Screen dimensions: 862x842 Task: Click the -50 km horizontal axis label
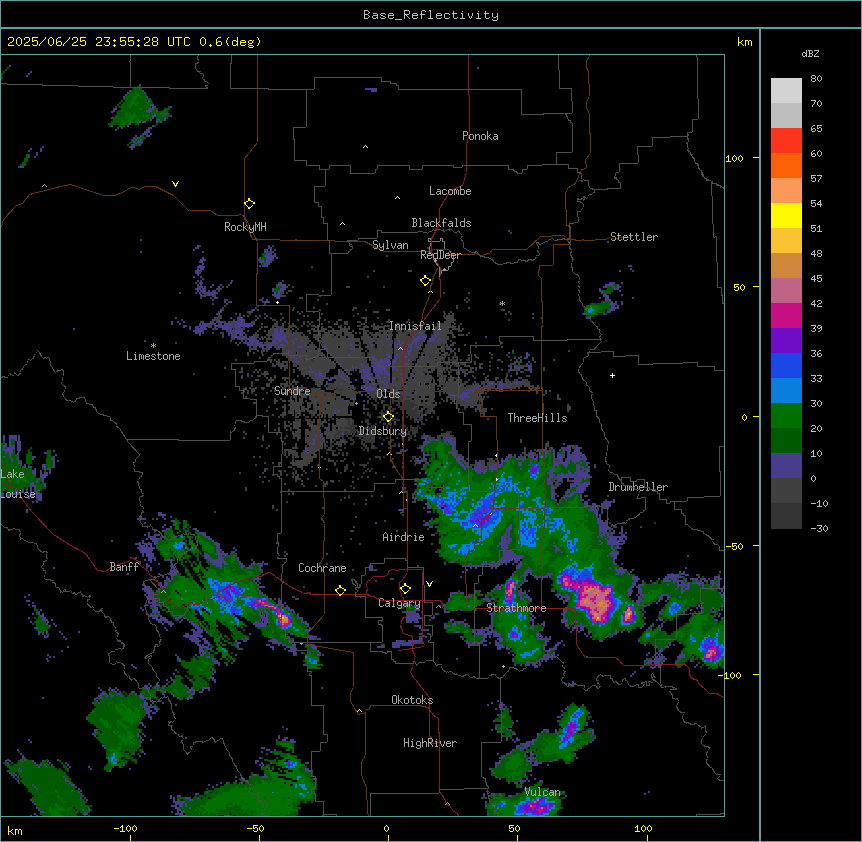click(255, 828)
